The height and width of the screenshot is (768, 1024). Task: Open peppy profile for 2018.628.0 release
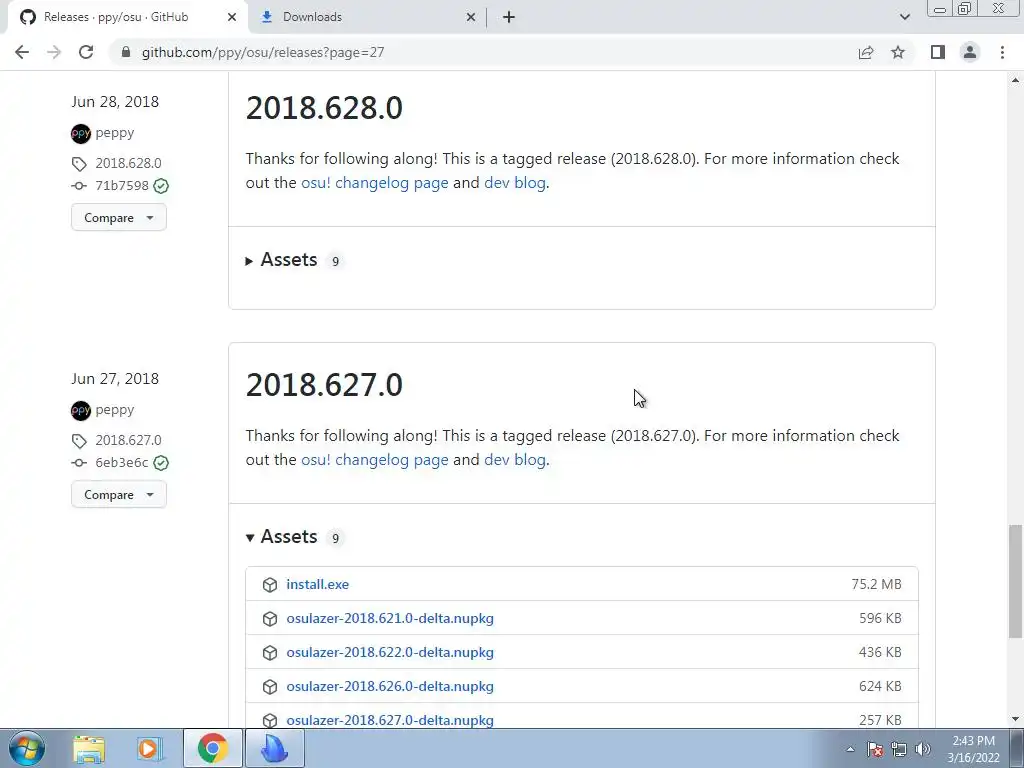(114, 133)
